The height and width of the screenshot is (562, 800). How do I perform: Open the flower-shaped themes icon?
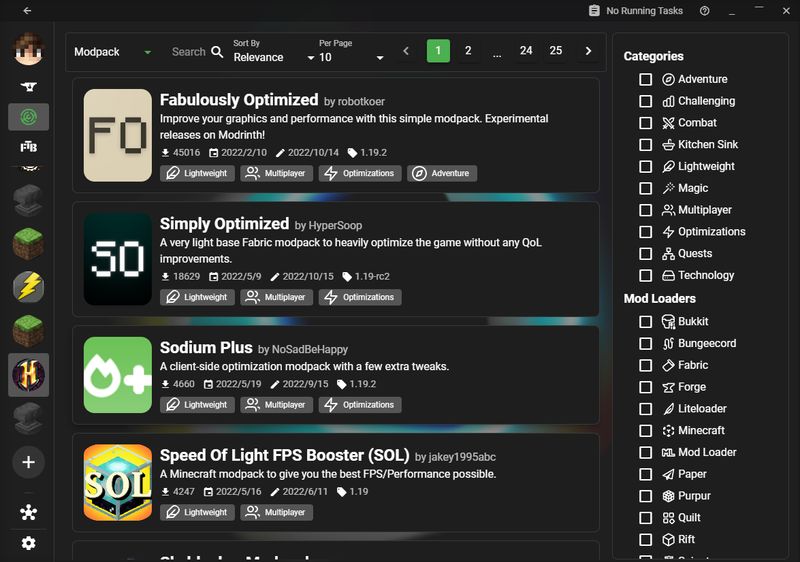tap(29, 512)
